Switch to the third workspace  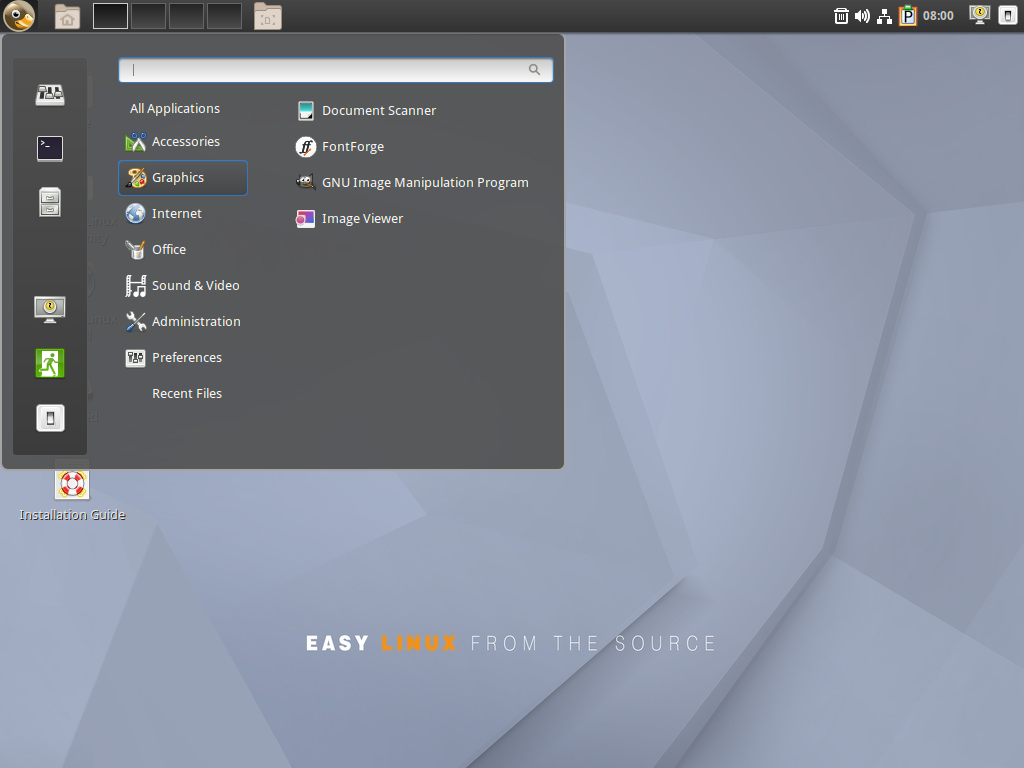(186, 16)
